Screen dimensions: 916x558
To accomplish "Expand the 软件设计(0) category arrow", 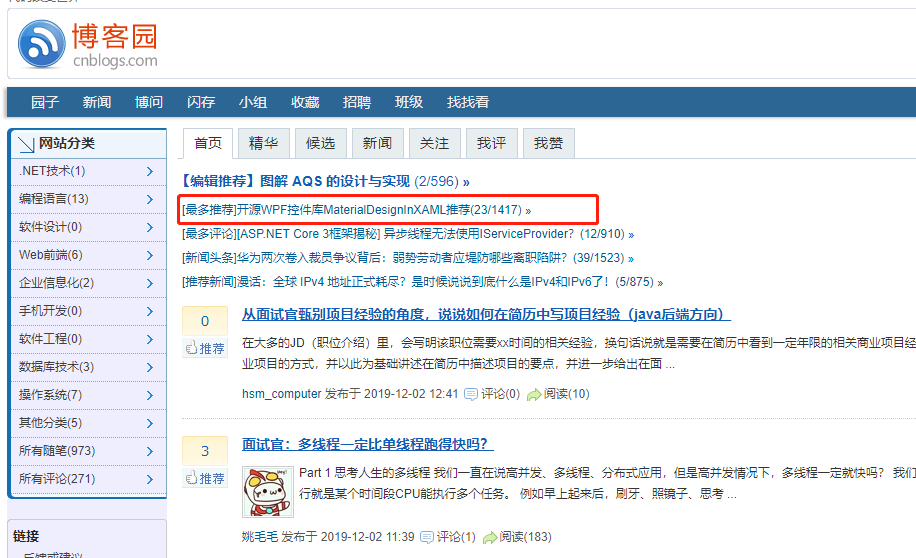I will (150, 227).
